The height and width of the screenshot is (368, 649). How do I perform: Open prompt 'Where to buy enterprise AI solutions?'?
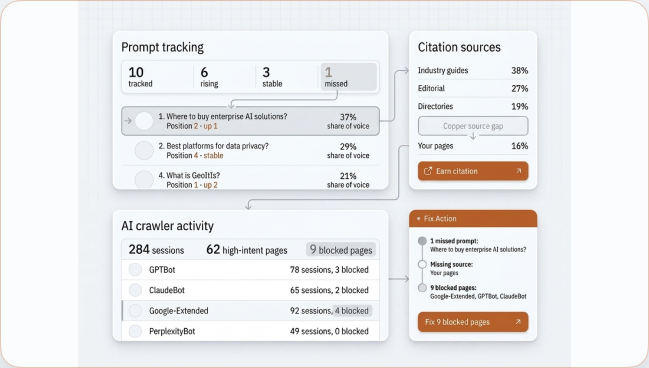[250, 121]
